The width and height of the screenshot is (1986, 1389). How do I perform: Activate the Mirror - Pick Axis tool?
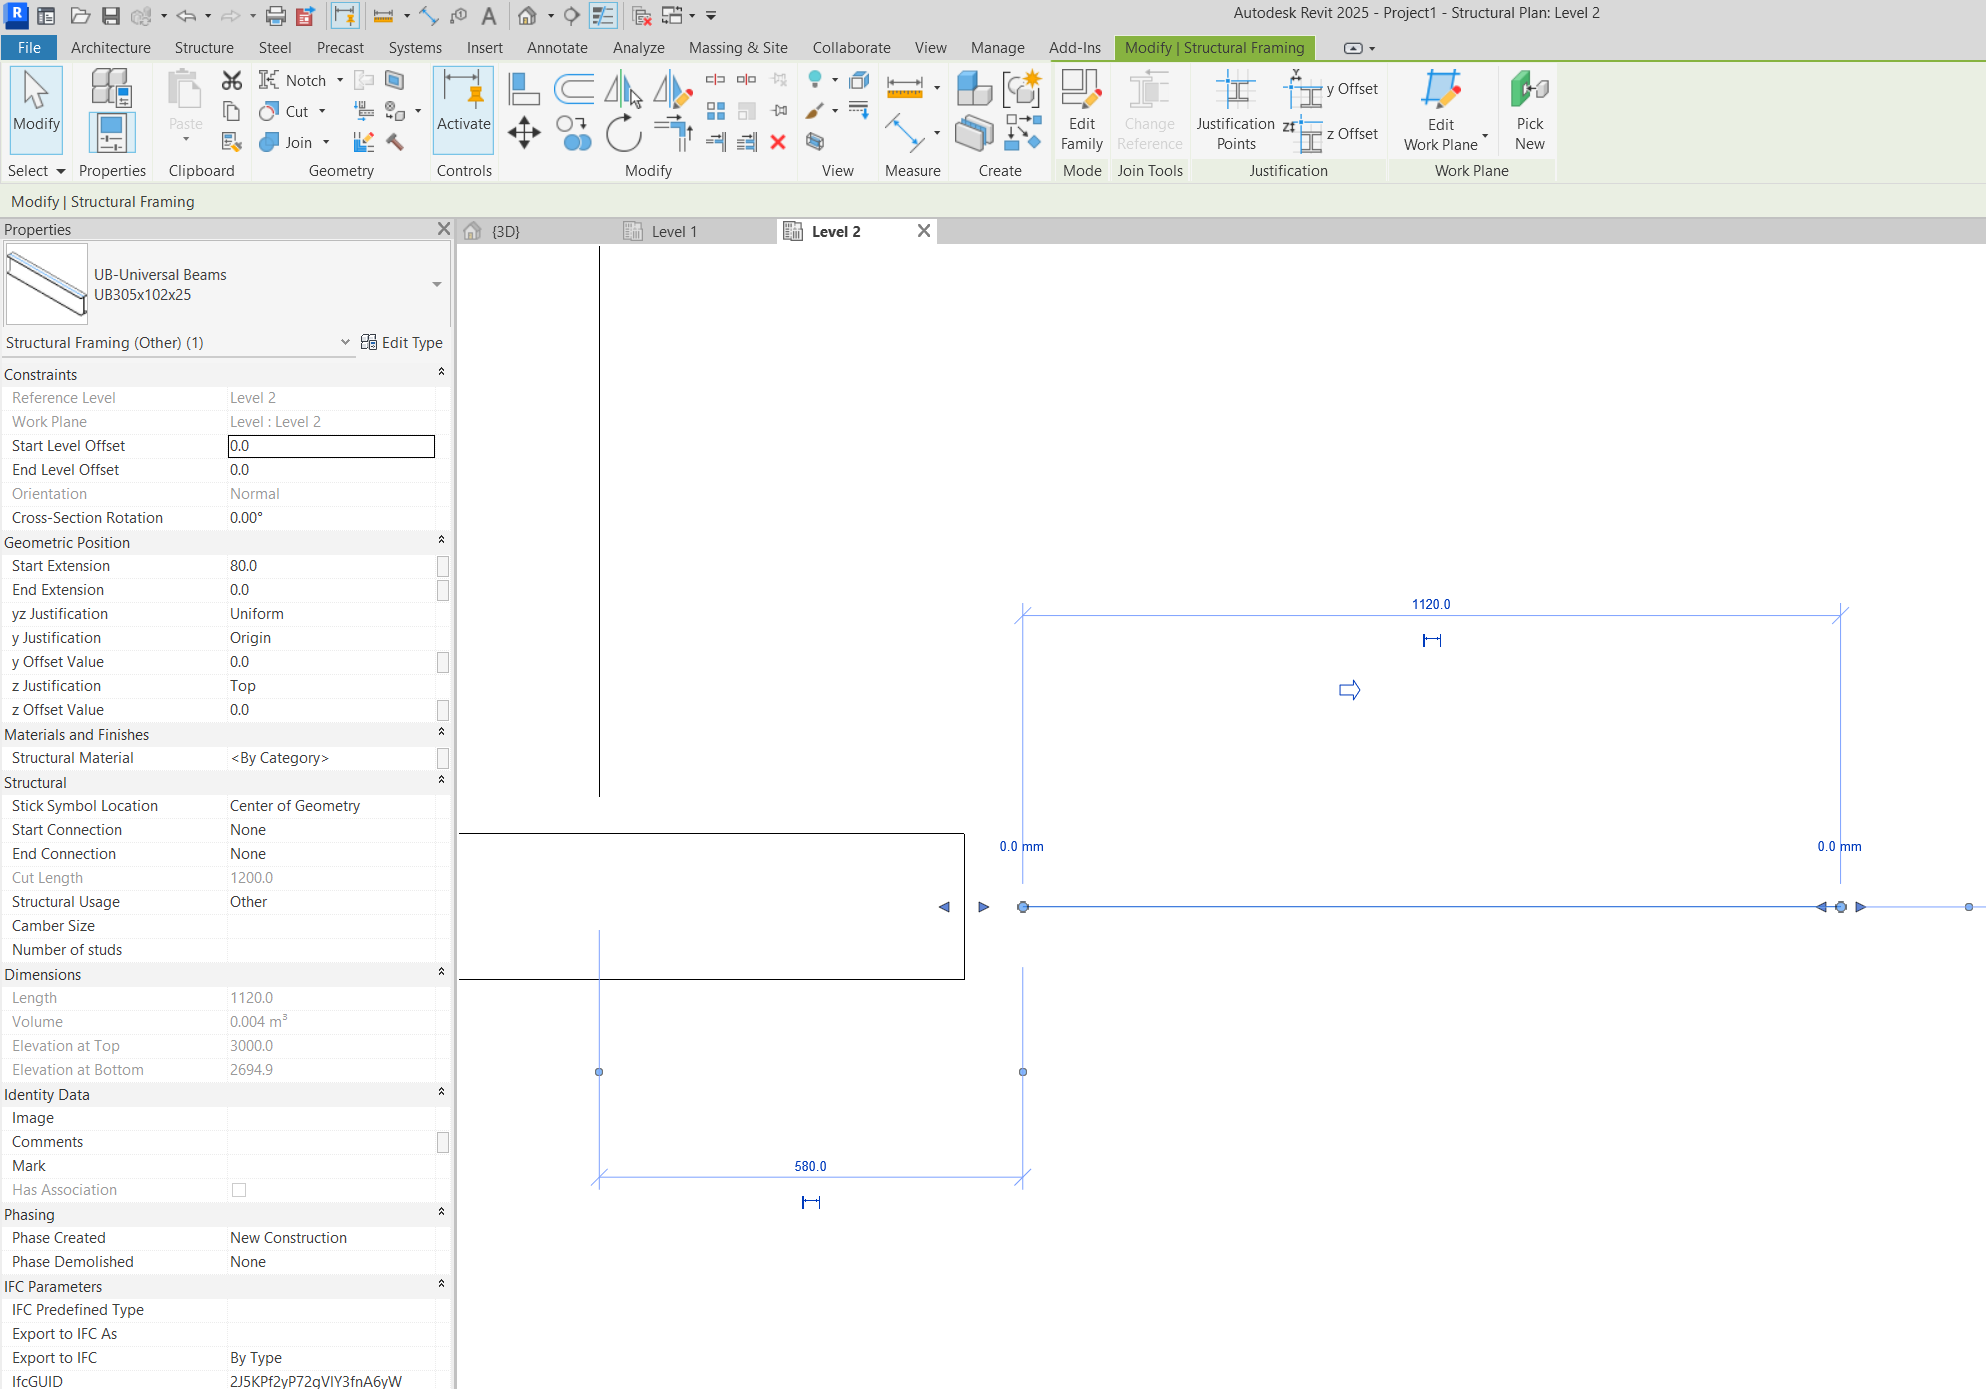point(624,90)
